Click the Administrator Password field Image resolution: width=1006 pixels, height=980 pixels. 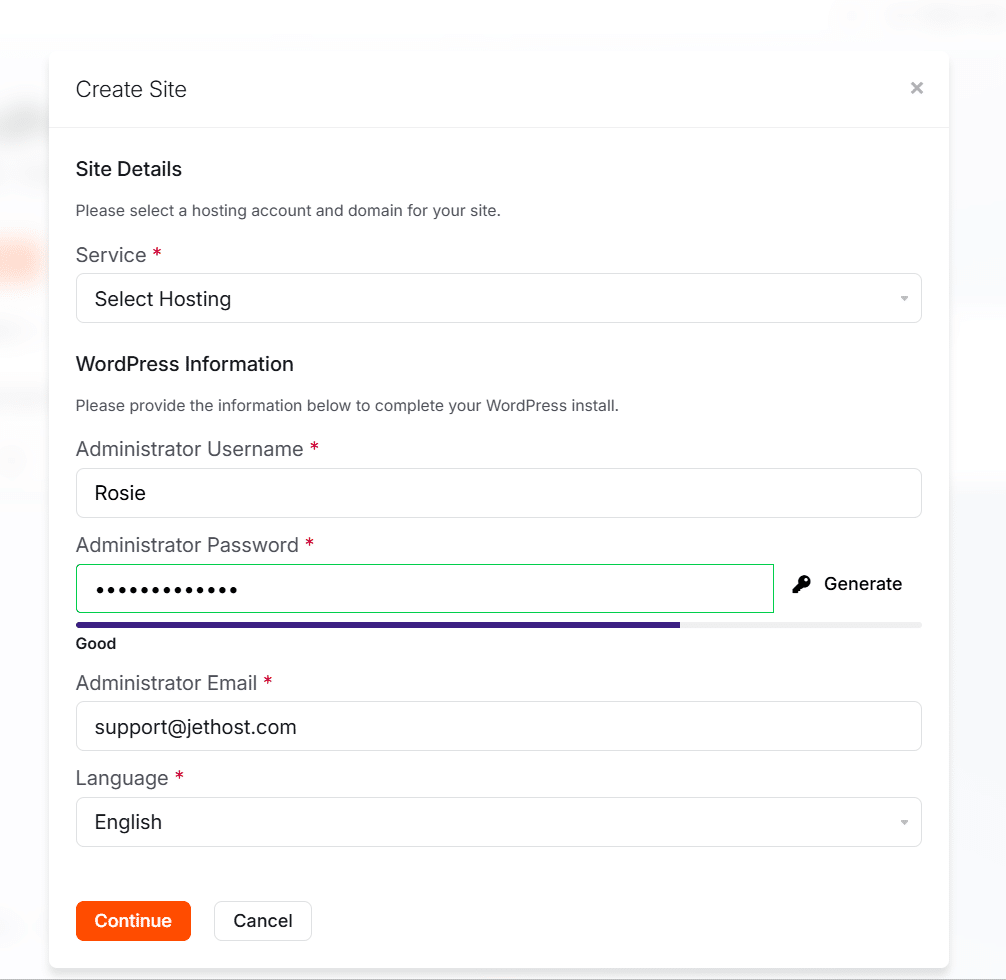[424, 588]
